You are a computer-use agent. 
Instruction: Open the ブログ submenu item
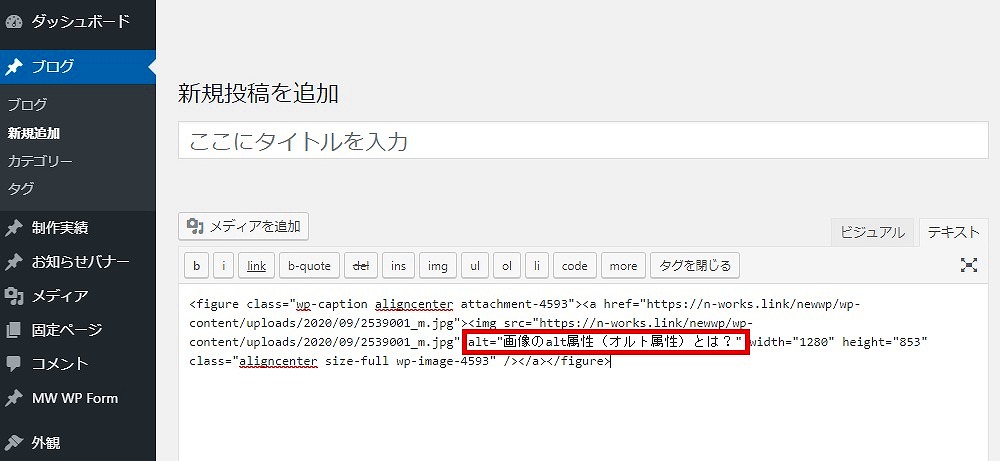click(x=27, y=105)
